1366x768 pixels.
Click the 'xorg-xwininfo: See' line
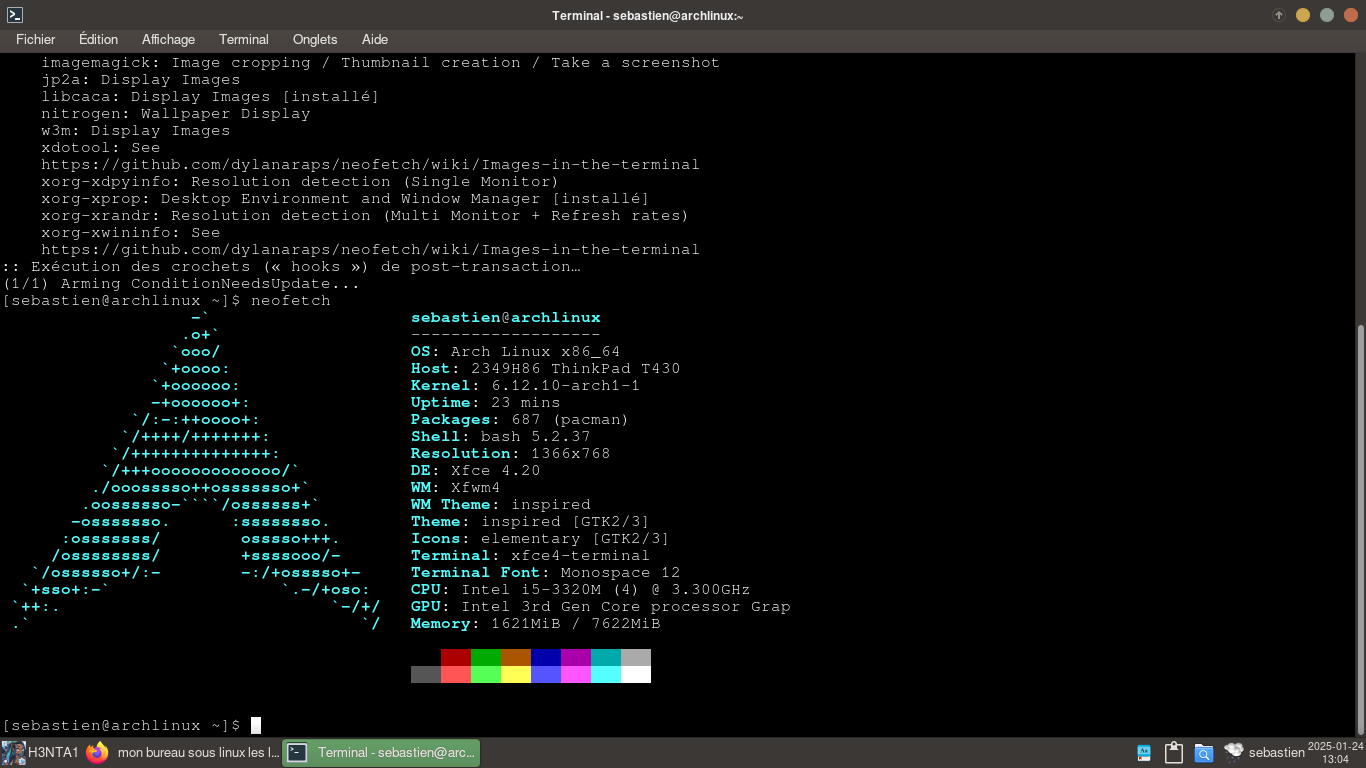click(130, 232)
